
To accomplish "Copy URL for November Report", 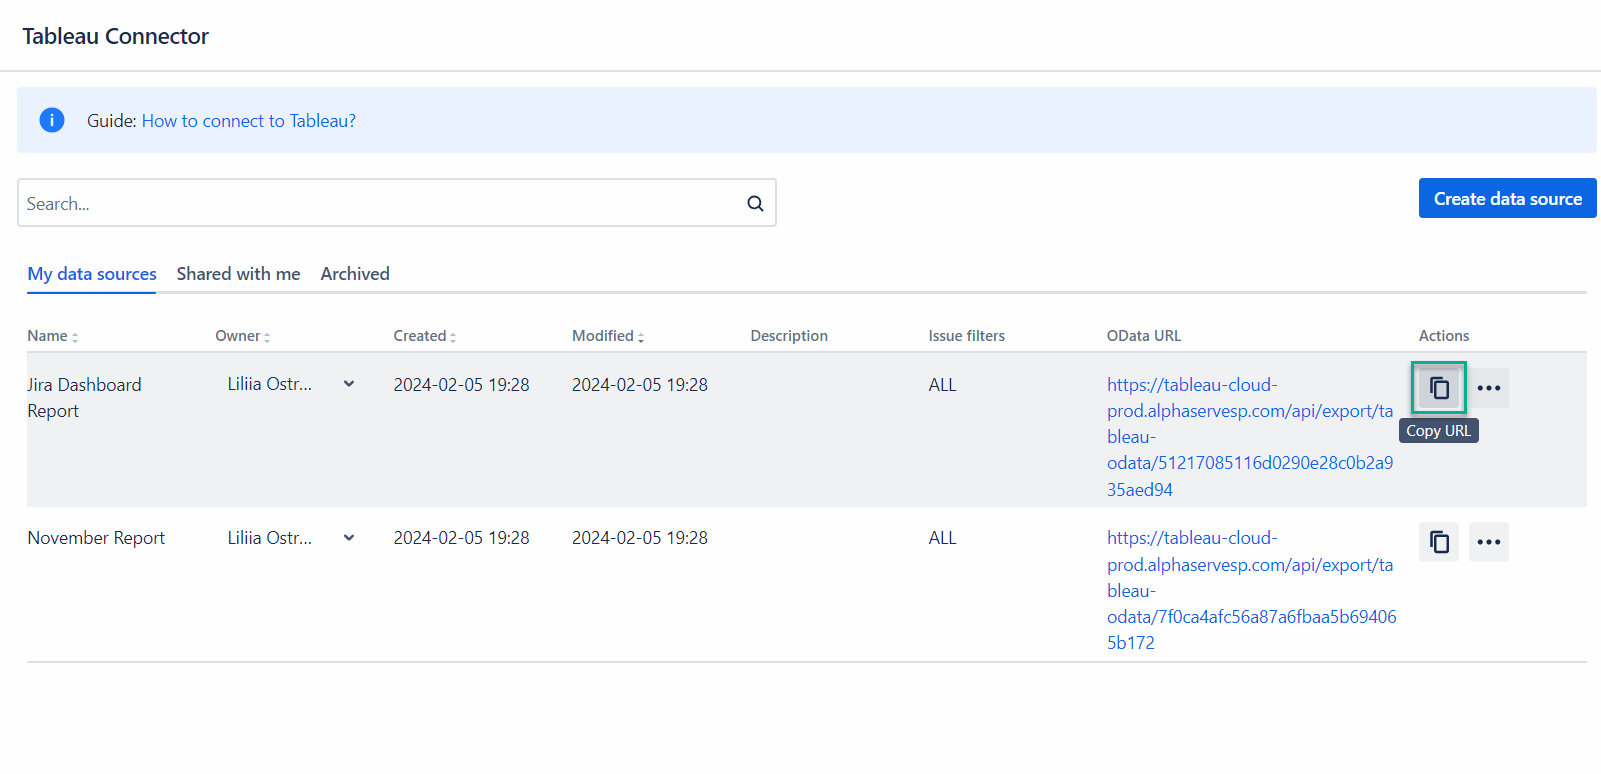I will point(1439,542).
